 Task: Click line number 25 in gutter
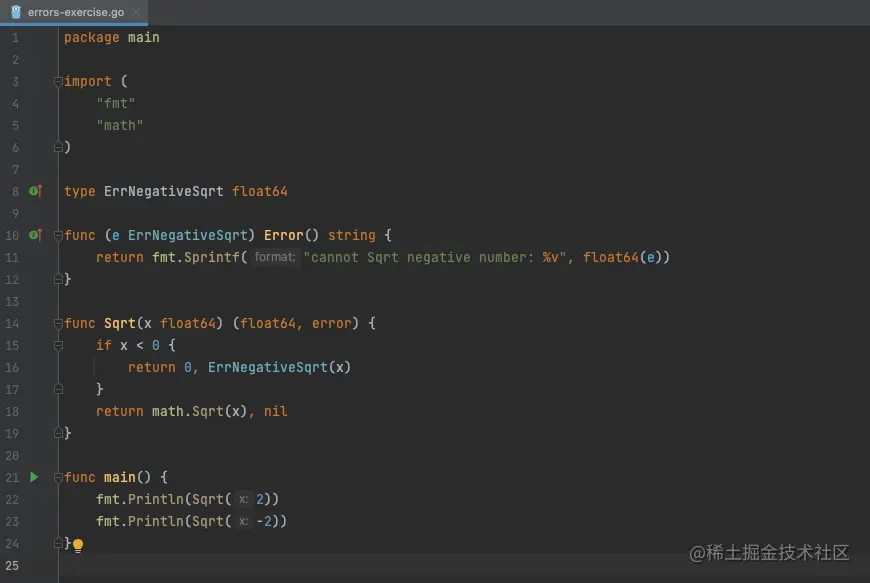[x=12, y=565]
